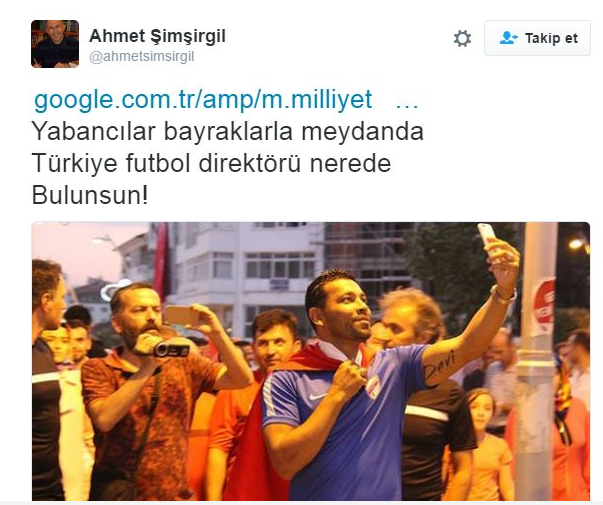The height and width of the screenshot is (505, 603).
Task: Click the Ahmet Şimşirgil display name
Action: coord(157,36)
